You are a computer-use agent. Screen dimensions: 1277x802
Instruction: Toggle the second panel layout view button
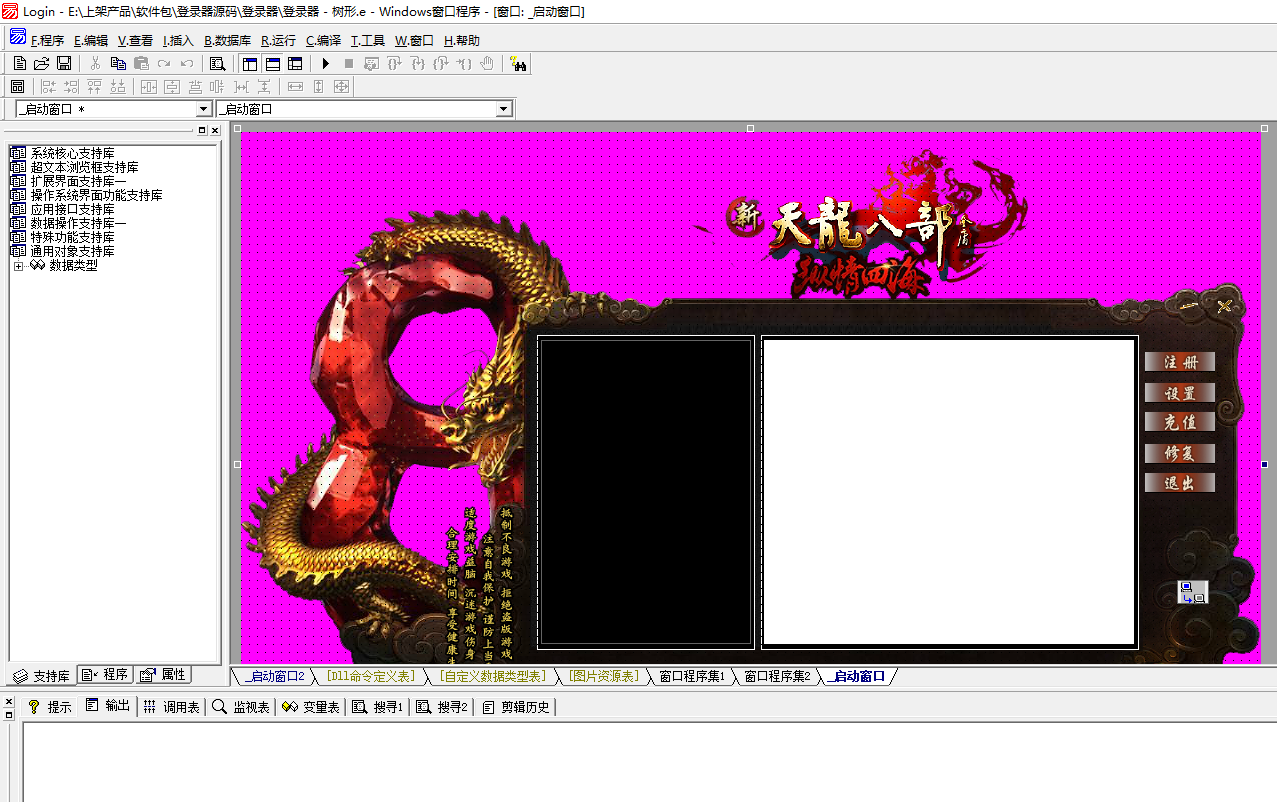[272, 64]
